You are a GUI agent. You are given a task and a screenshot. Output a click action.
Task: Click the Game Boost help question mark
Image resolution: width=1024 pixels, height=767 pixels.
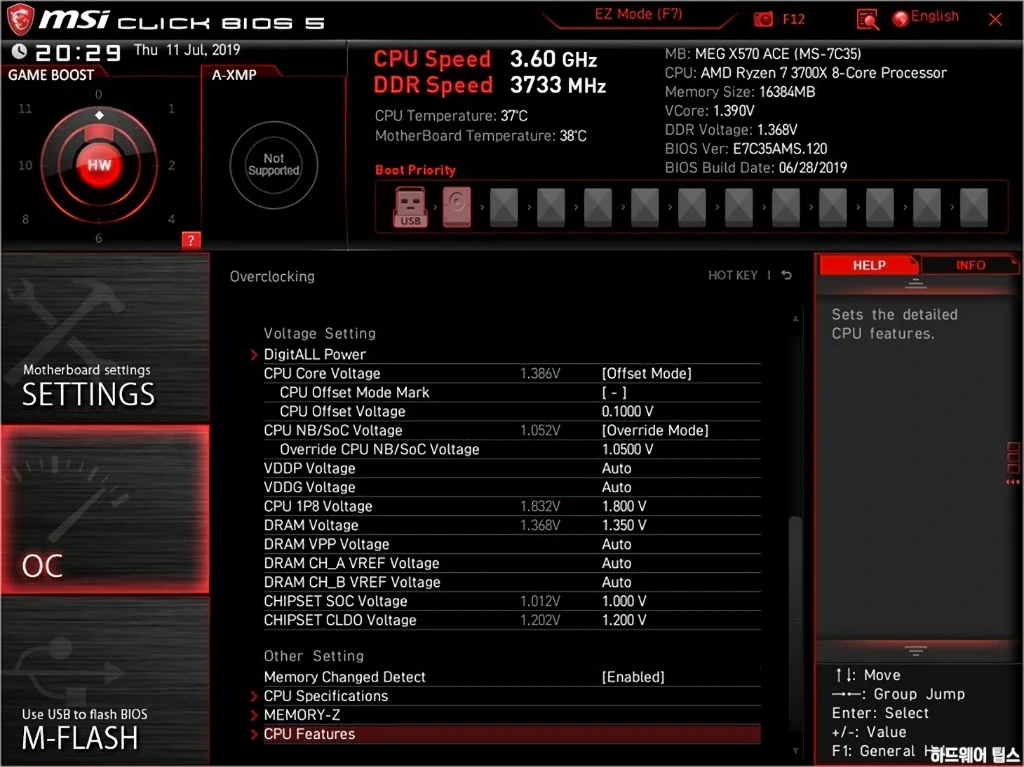click(x=191, y=240)
